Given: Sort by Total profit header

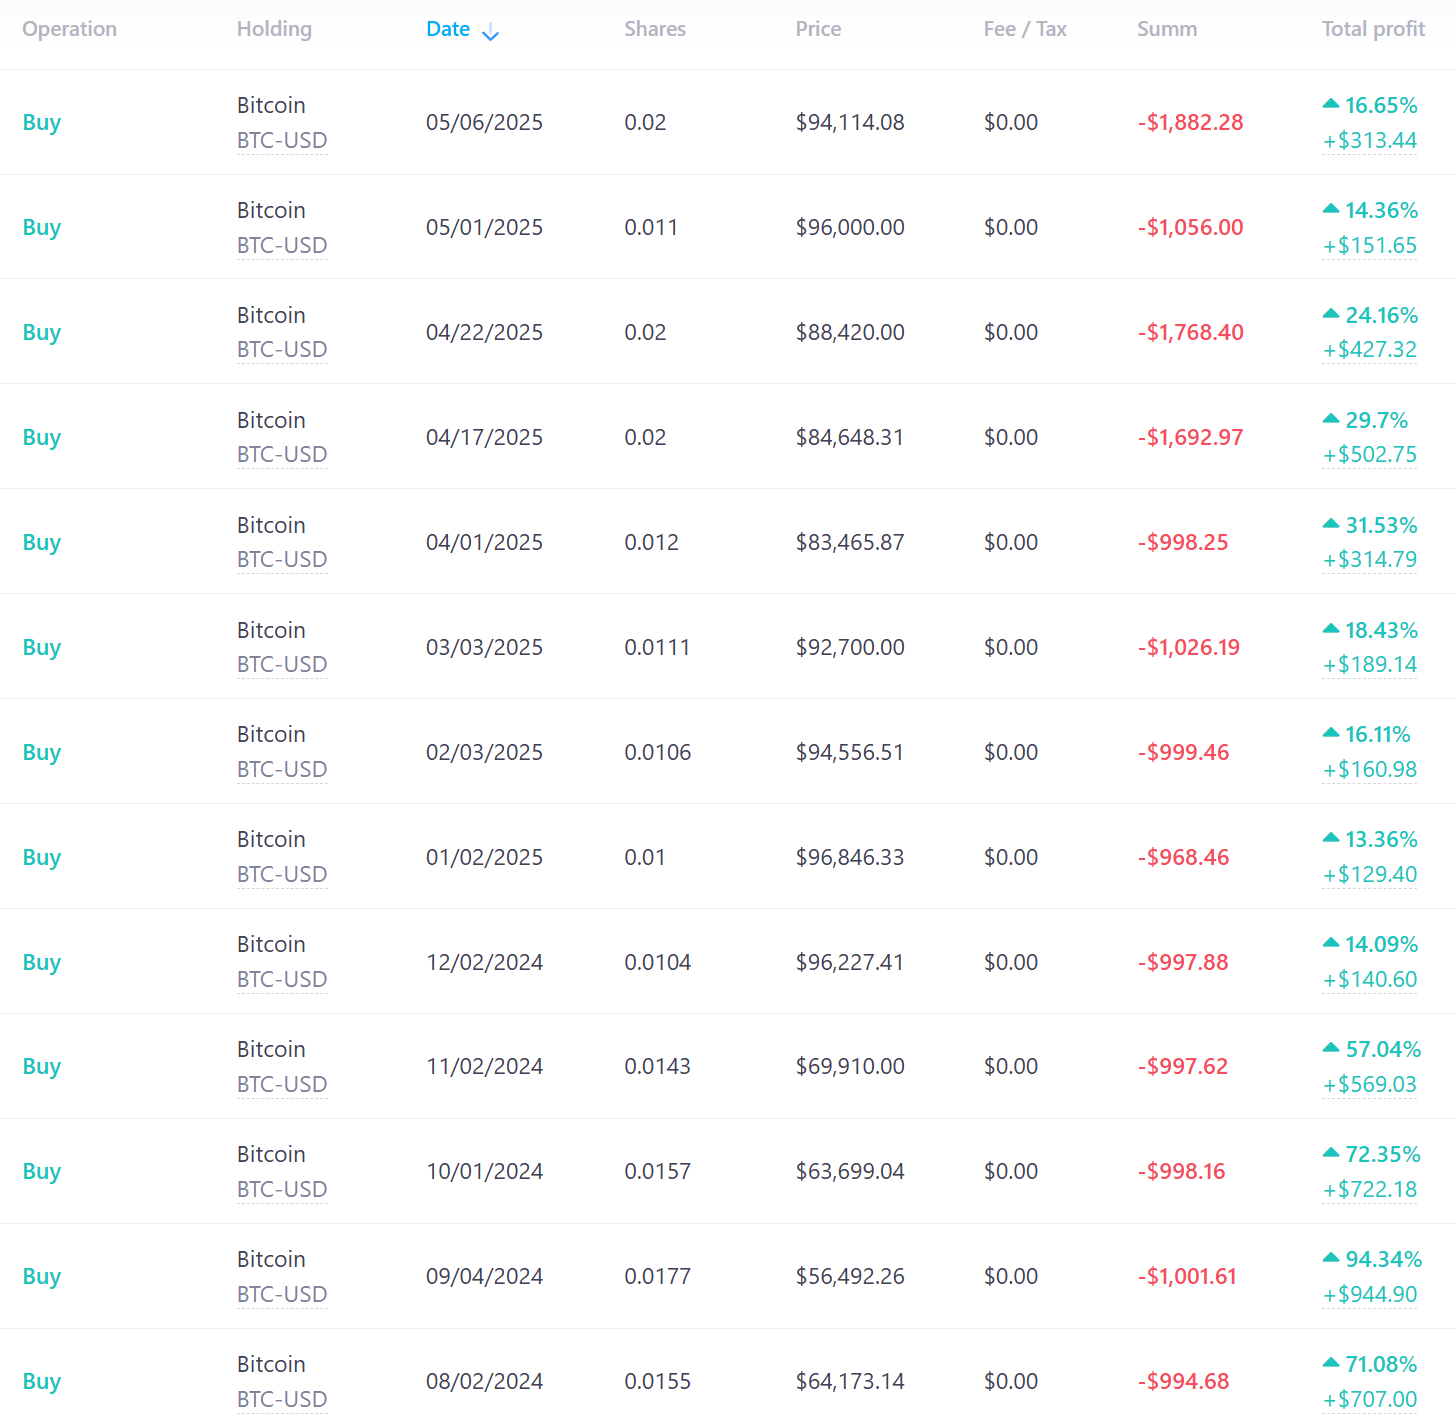Looking at the screenshot, I should [1373, 29].
